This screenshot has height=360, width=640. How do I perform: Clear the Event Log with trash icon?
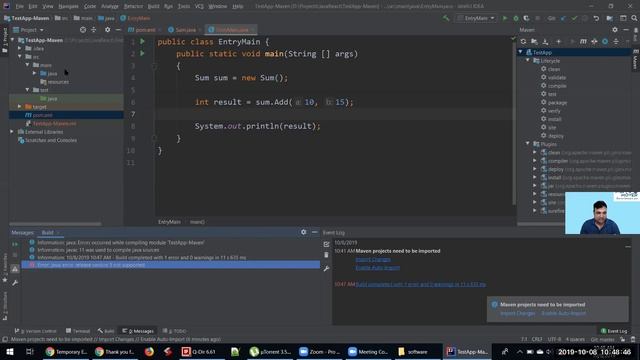[x=326, y=255]
